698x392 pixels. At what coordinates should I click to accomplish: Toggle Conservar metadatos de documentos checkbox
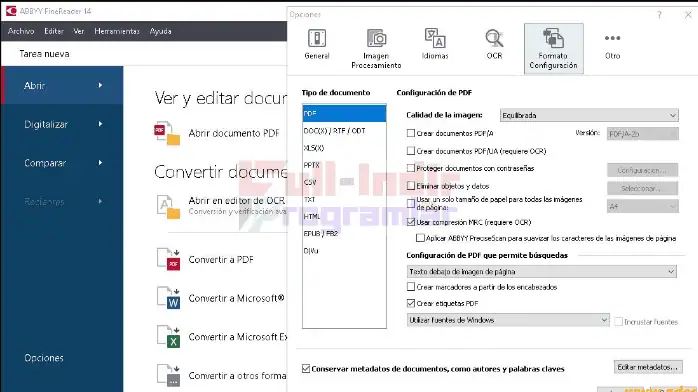pyautogui.click(x=306, y=368)
